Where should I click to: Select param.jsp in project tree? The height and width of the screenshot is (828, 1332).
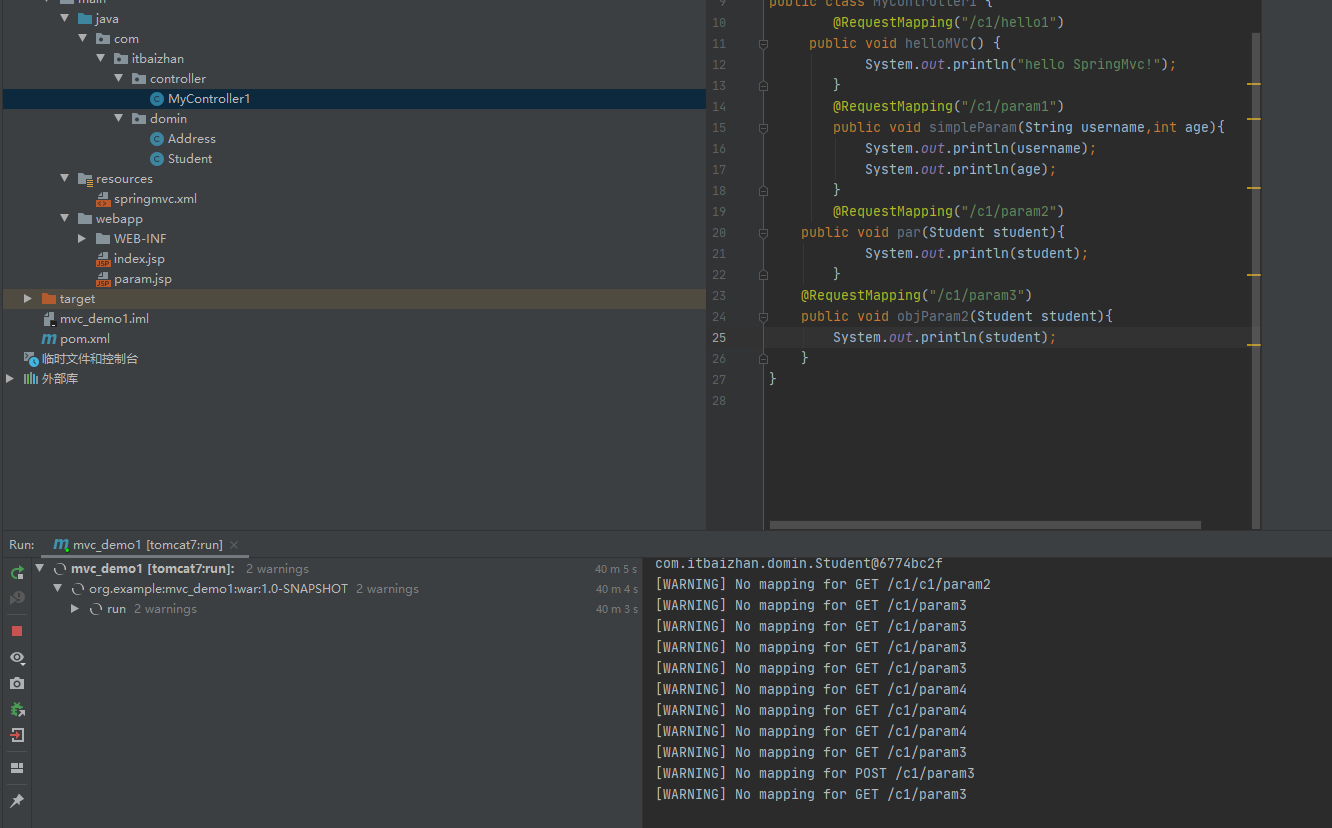pos(143,279)
